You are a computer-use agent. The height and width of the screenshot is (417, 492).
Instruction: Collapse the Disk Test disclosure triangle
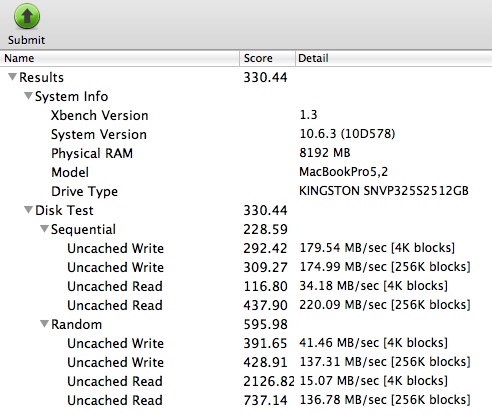click(x=29, y=210)
